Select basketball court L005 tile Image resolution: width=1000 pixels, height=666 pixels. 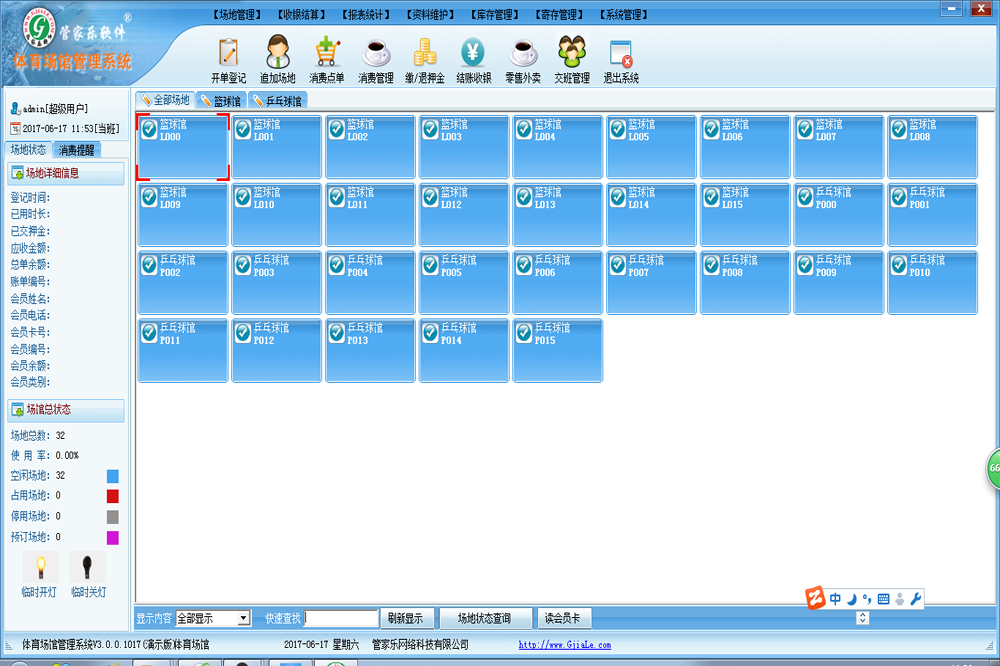[651, 147]
